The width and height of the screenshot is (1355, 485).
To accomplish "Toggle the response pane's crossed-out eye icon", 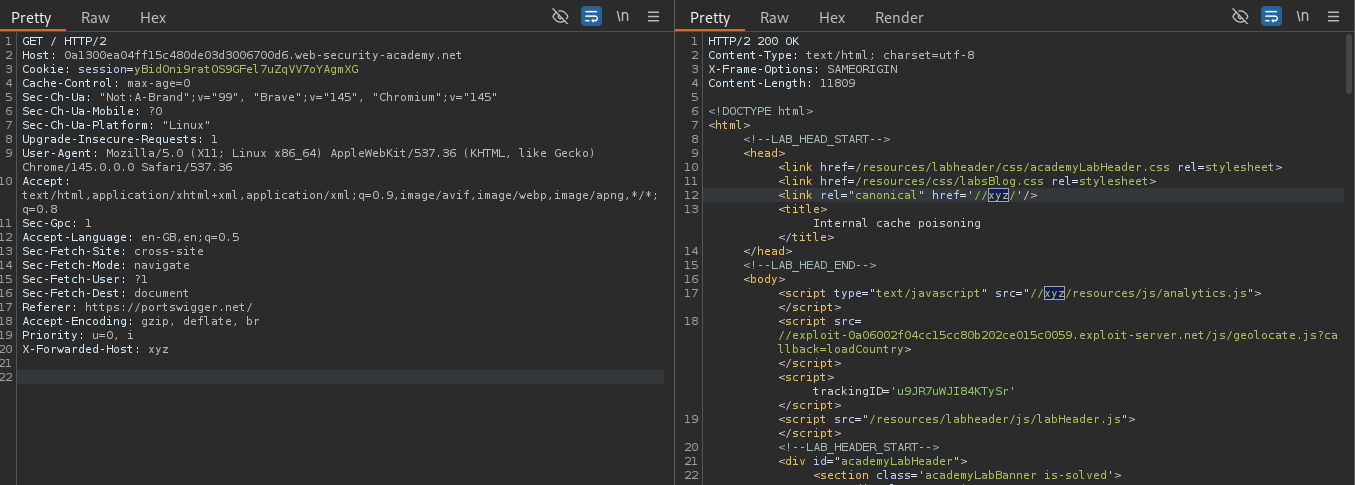I will tap(1240, 17).
